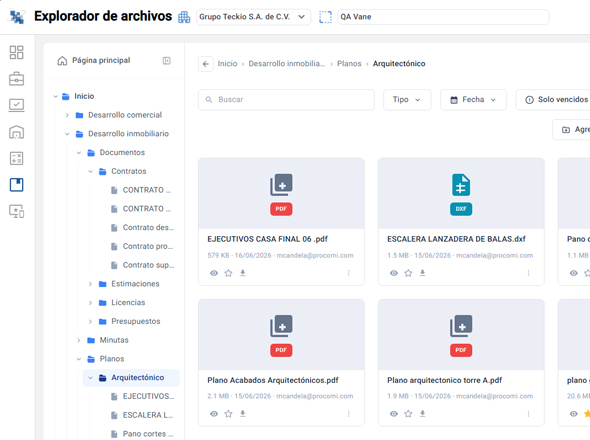Image resolution: width=590 pixels, height=440 pixels.
Task: Open the dashboard grid icon in sidebar
Action: point(16,52)
